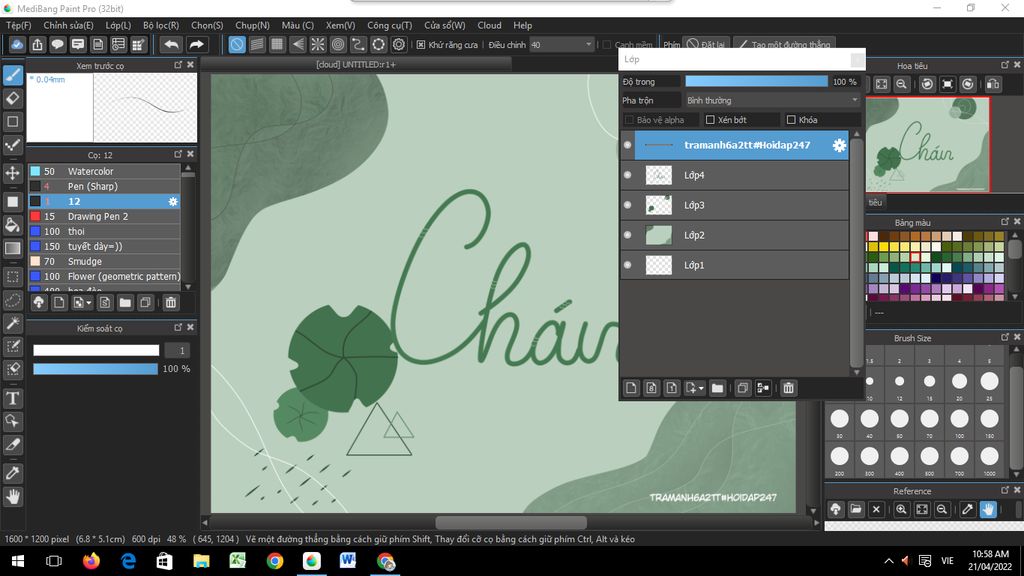The height and width of the screenshot is (576, 1024).
Task: Enable crisscross grid snap guide
Action: coord(278,44)
